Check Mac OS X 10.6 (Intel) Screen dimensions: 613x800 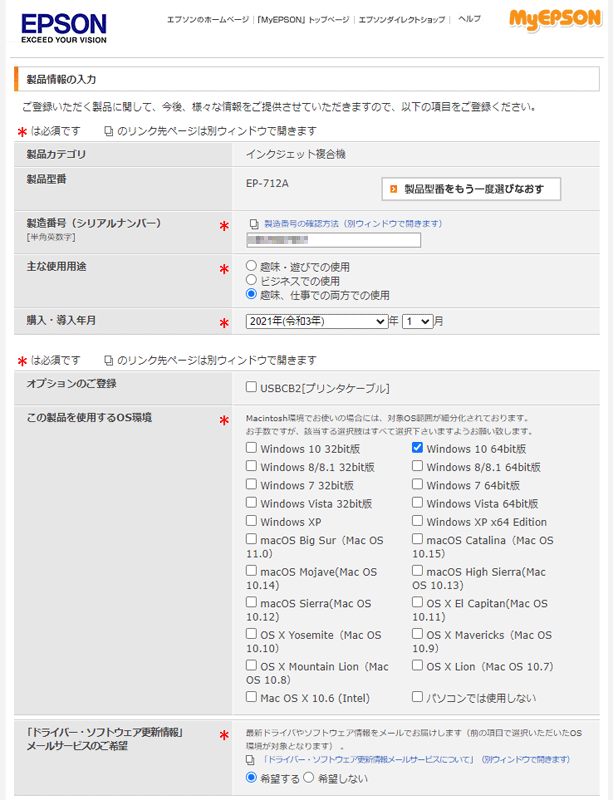click(251, 697)
